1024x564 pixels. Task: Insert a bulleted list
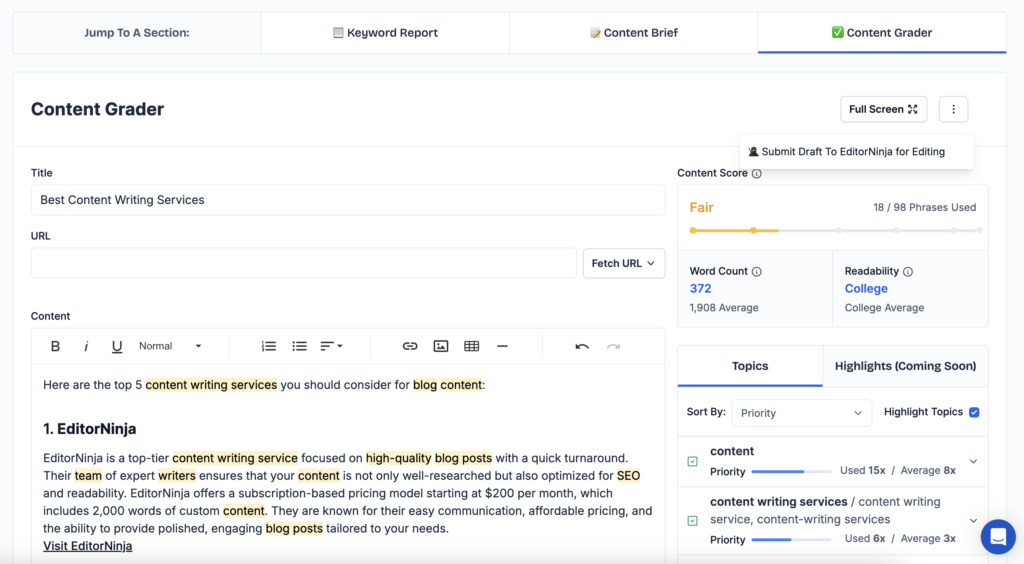click(299, 346)
